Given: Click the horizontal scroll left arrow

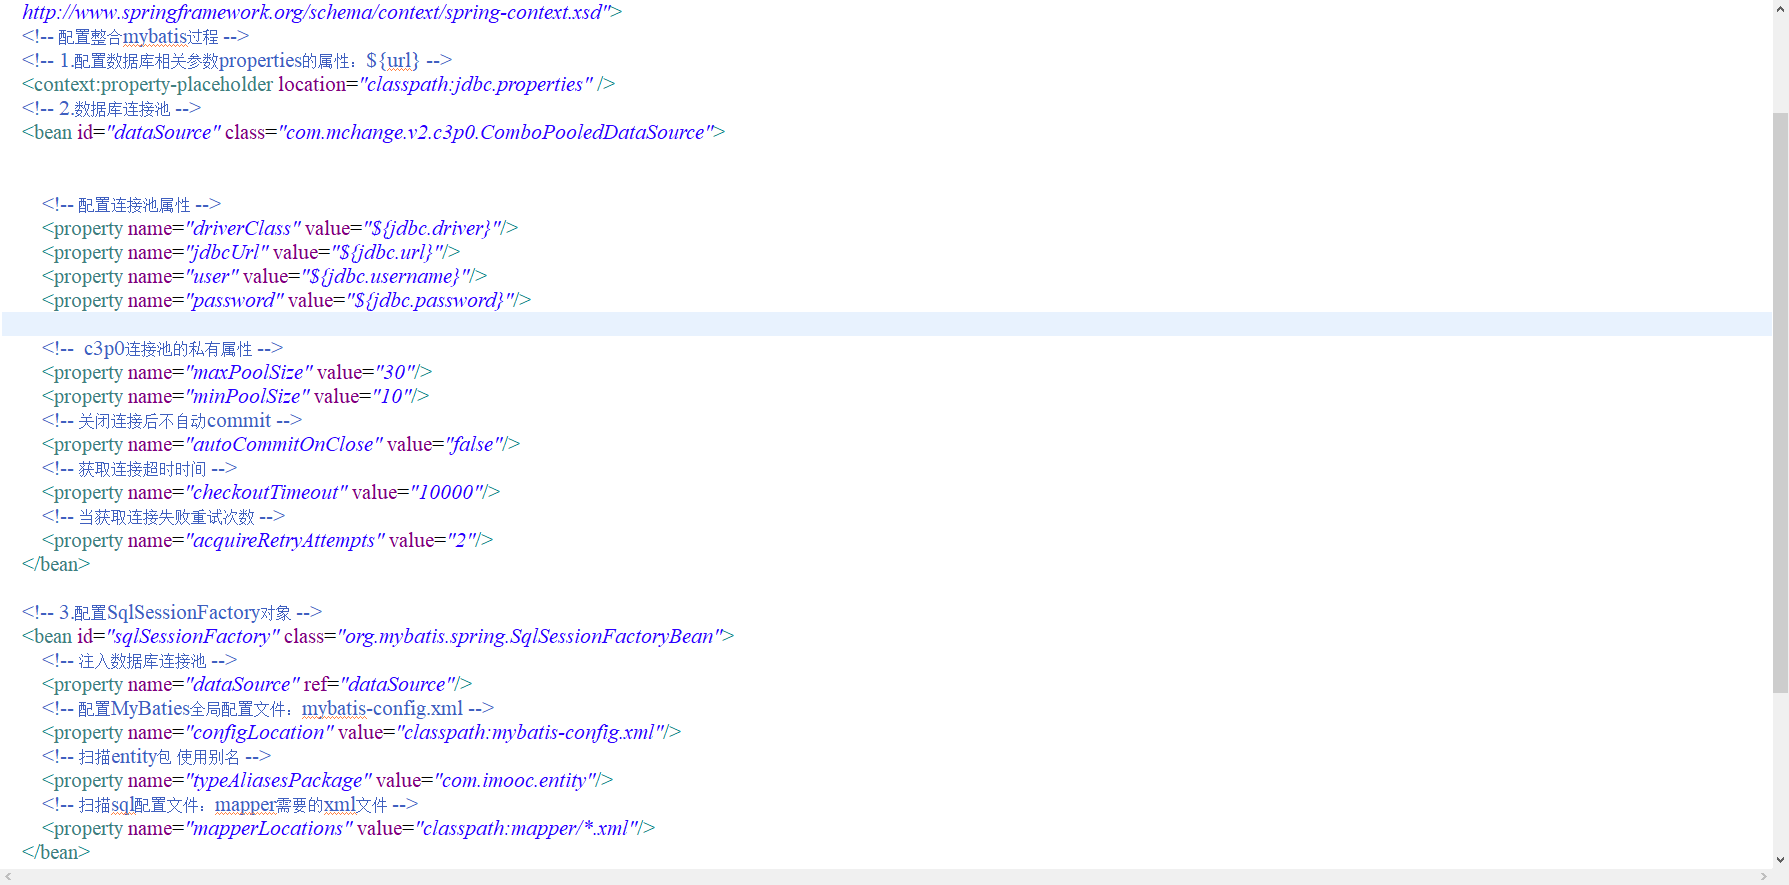Looking at the screenshot, I should pyautogui.click(x=8, y=877).
